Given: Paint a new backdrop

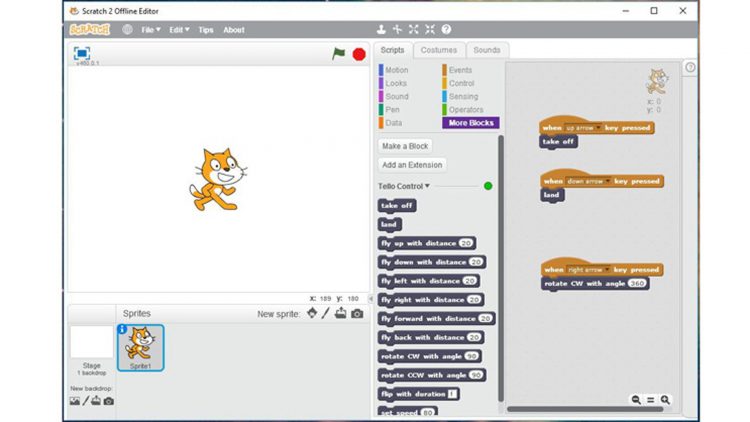Looking at the screenshot, I should [x=86, y=401].
